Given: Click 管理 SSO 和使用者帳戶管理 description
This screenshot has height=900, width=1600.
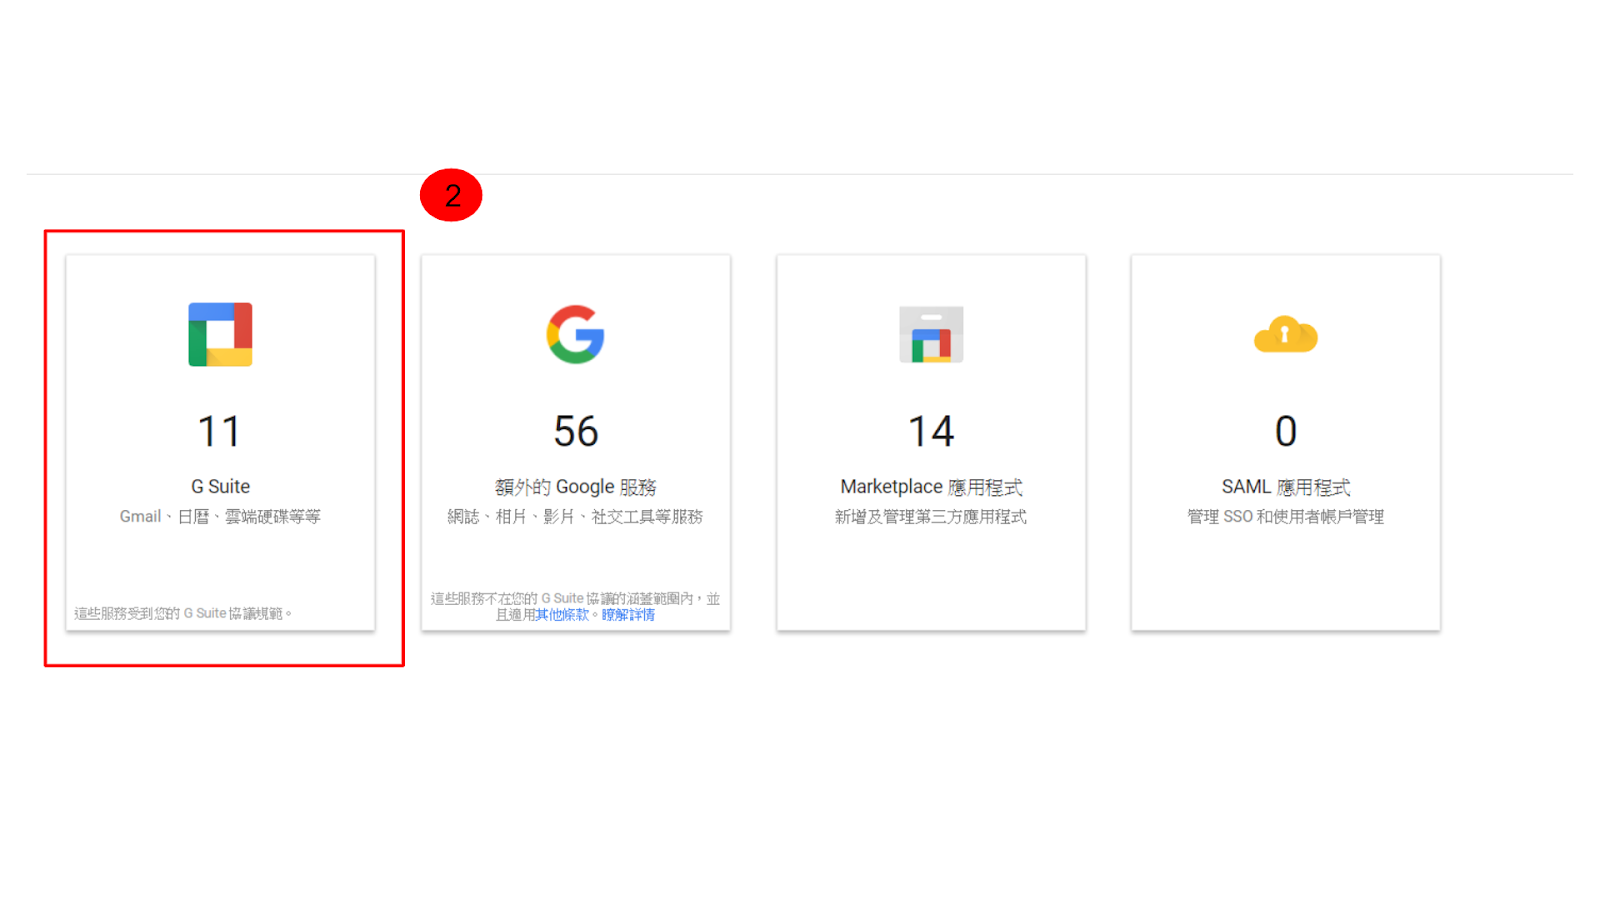Looking at the screenshot, I should pyautogui.click(x=1286, y=517).
